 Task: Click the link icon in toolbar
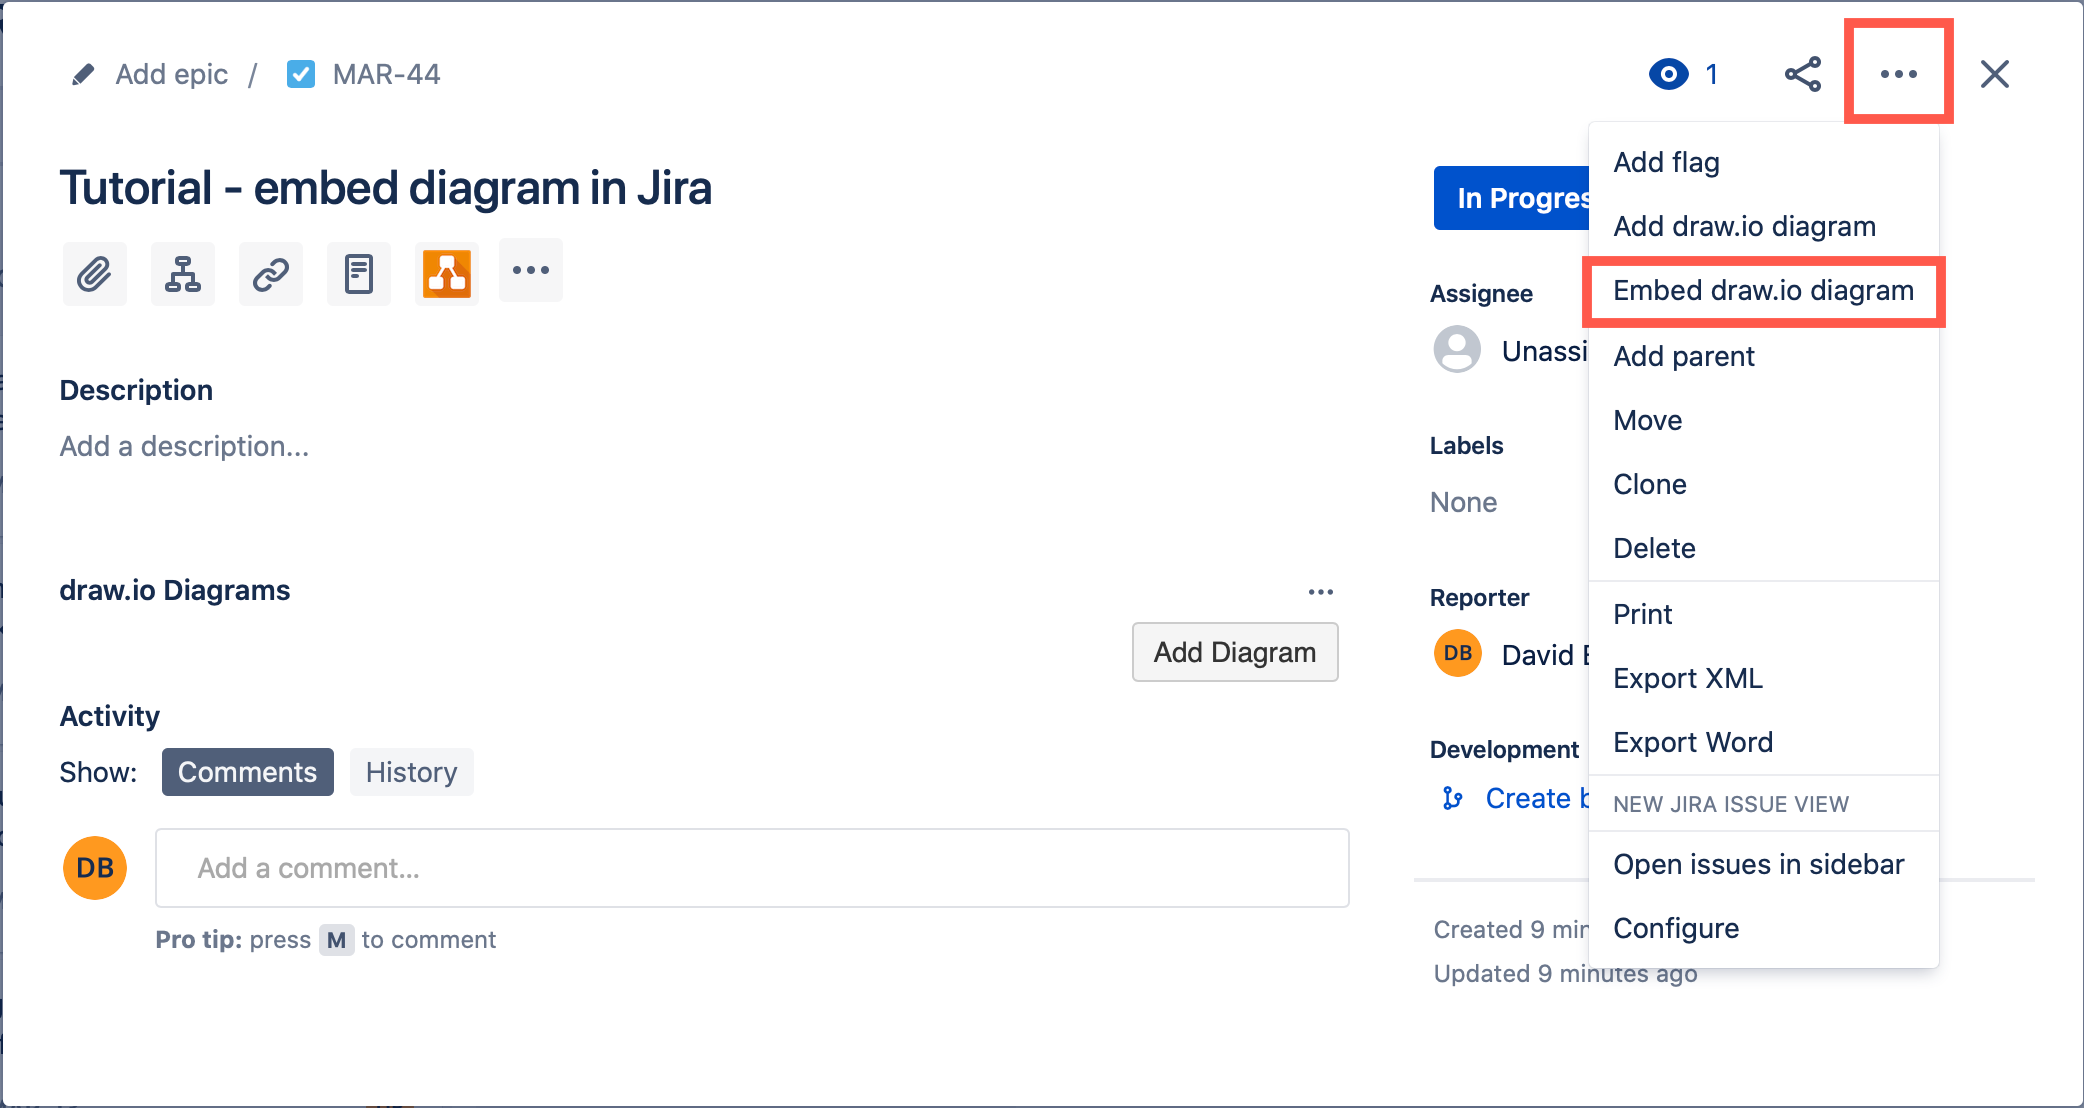pyautogui.click(x=270, y=271)
